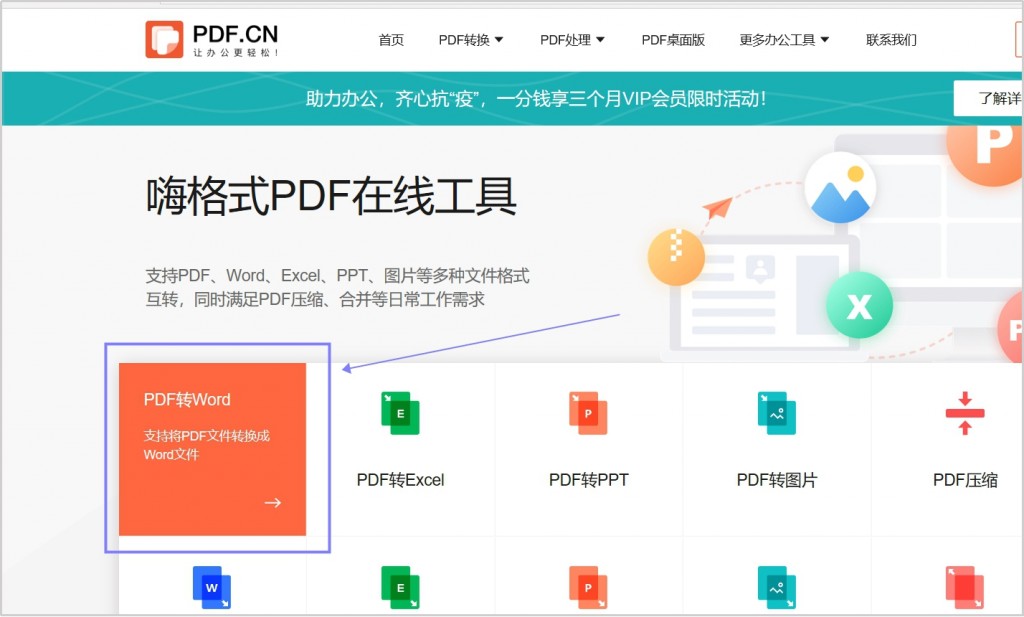Click the teal image icon in the second tool row

[776, 587]
